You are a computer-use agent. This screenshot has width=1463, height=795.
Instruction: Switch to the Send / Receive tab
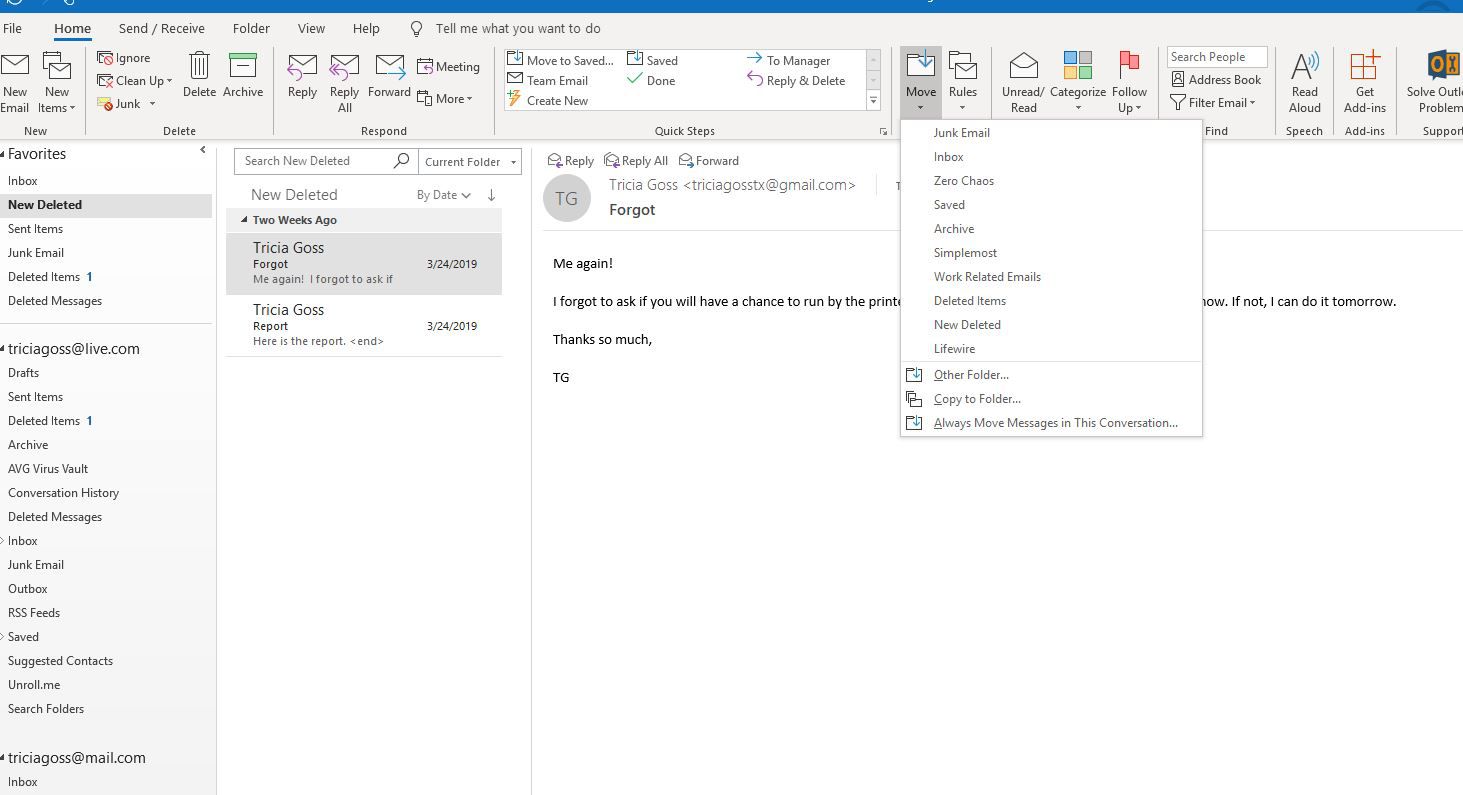tap(161, 29)
